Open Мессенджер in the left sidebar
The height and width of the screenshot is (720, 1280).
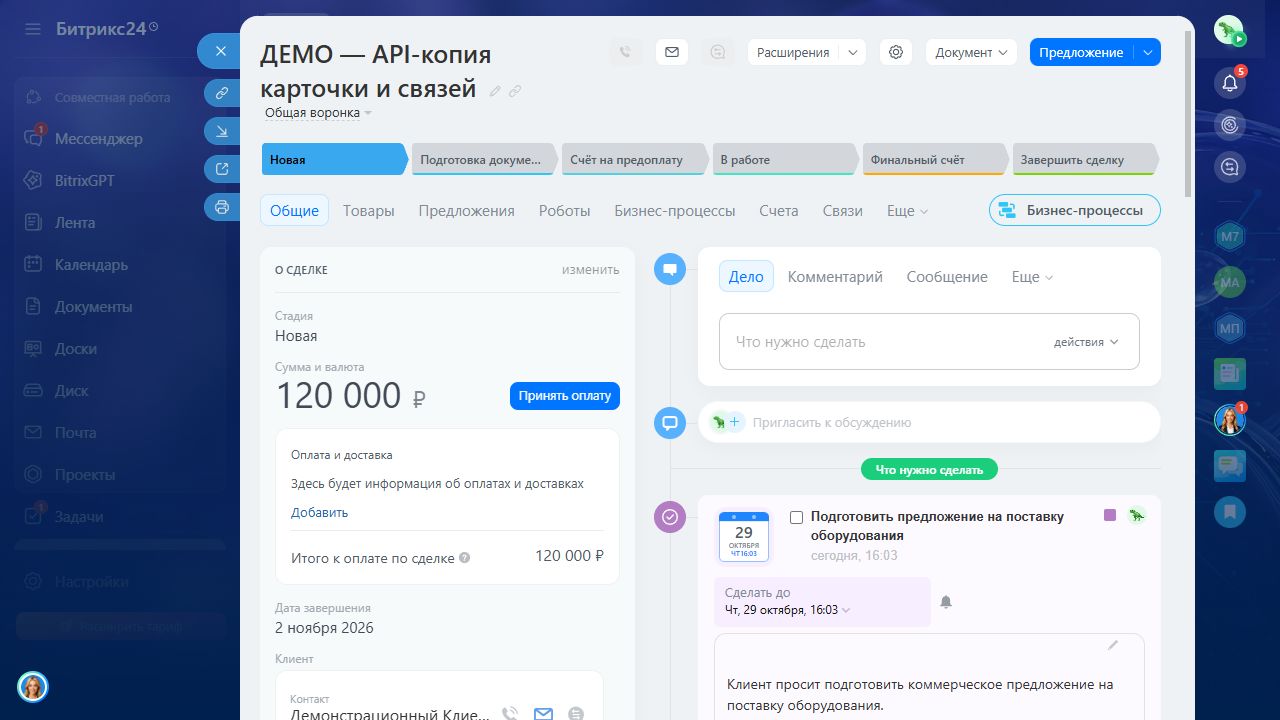pos(99,139)
